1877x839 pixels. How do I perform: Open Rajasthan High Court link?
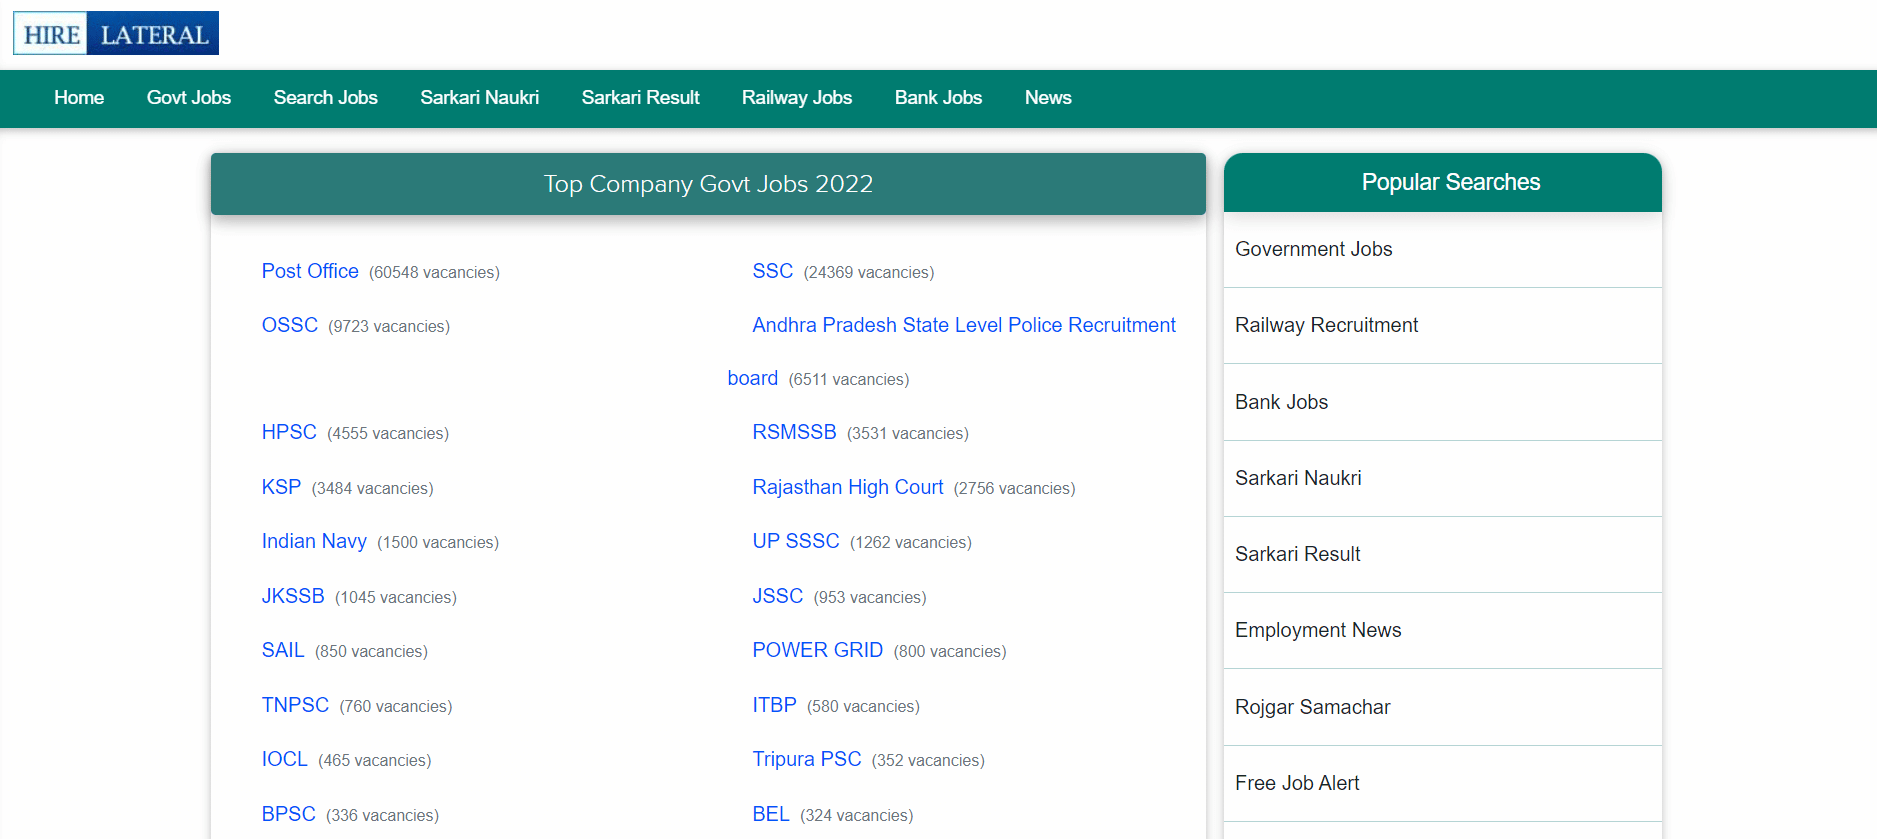(848, 487)
